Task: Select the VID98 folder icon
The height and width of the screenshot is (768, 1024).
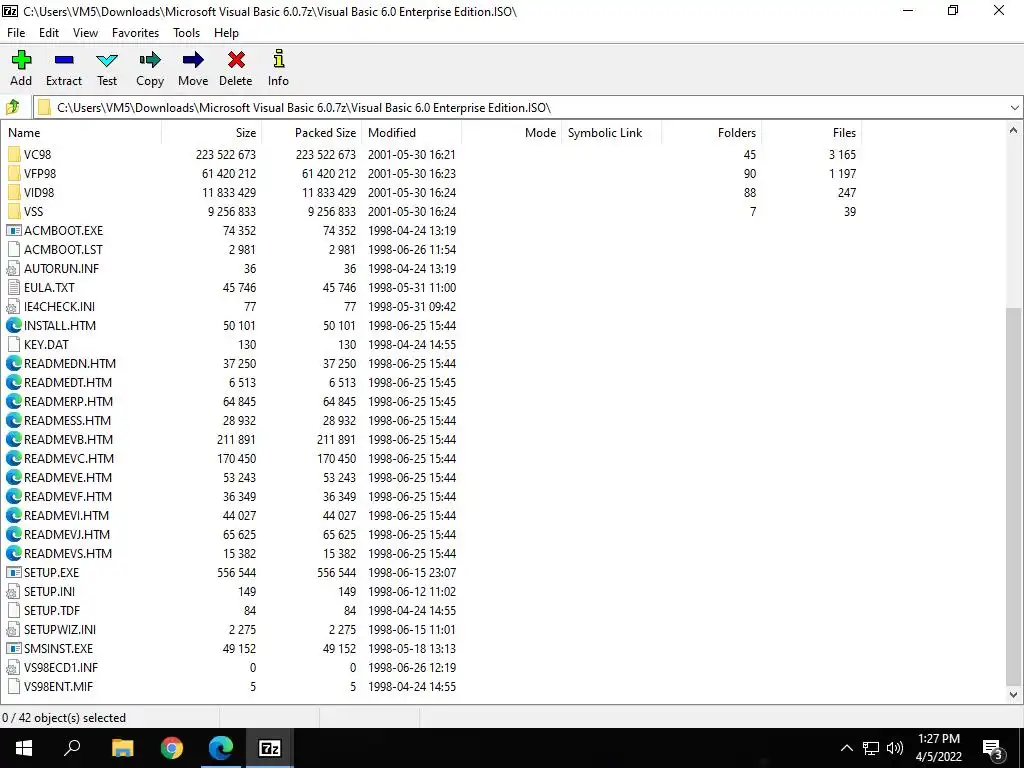Action: 14,193
